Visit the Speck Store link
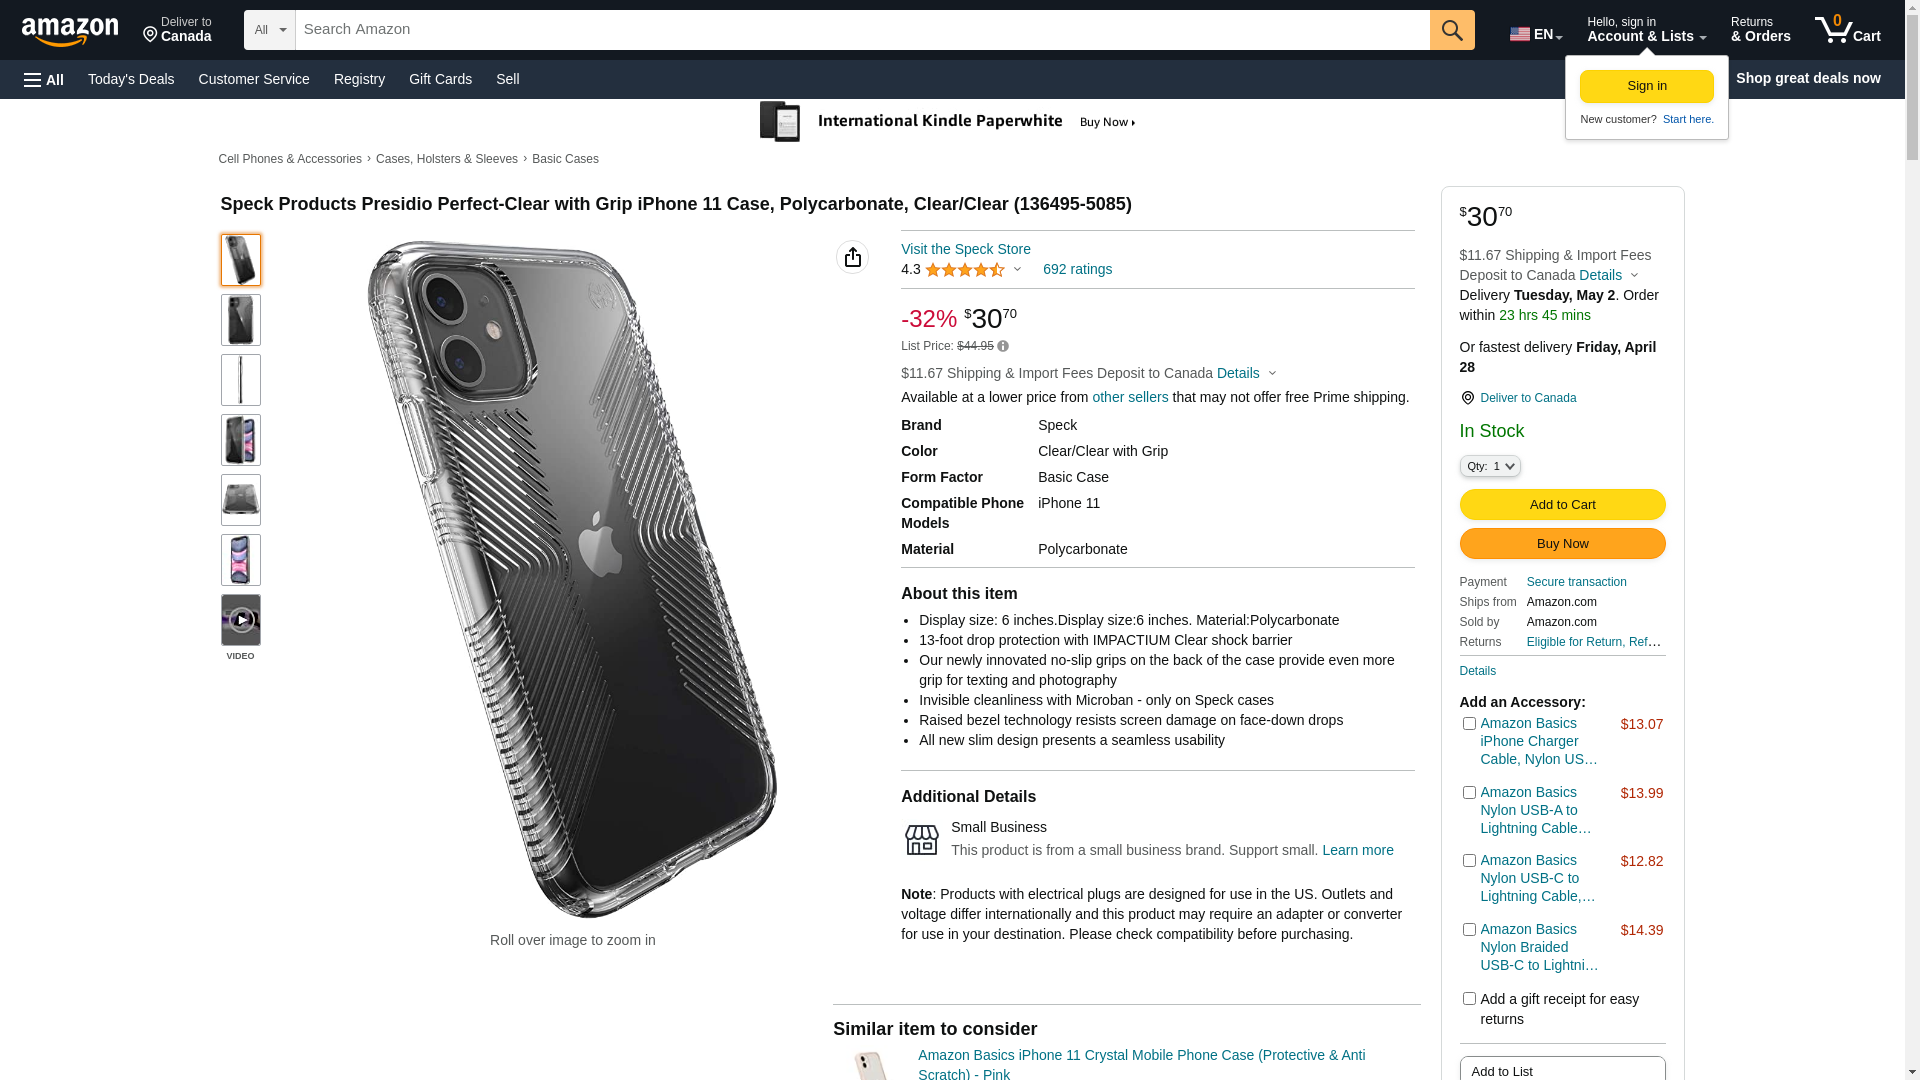 (x=965, y=249)
